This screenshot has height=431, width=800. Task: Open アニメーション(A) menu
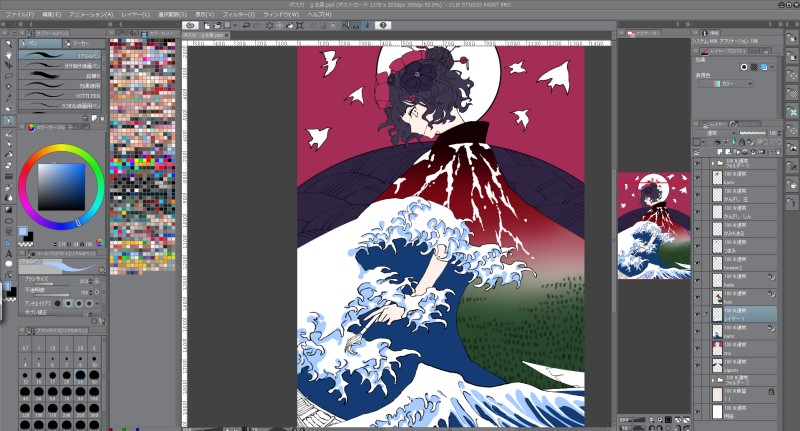coord(91,14)
